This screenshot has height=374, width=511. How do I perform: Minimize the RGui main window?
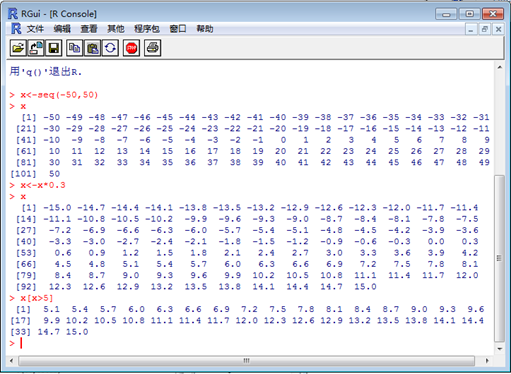(x=446, y=14)
